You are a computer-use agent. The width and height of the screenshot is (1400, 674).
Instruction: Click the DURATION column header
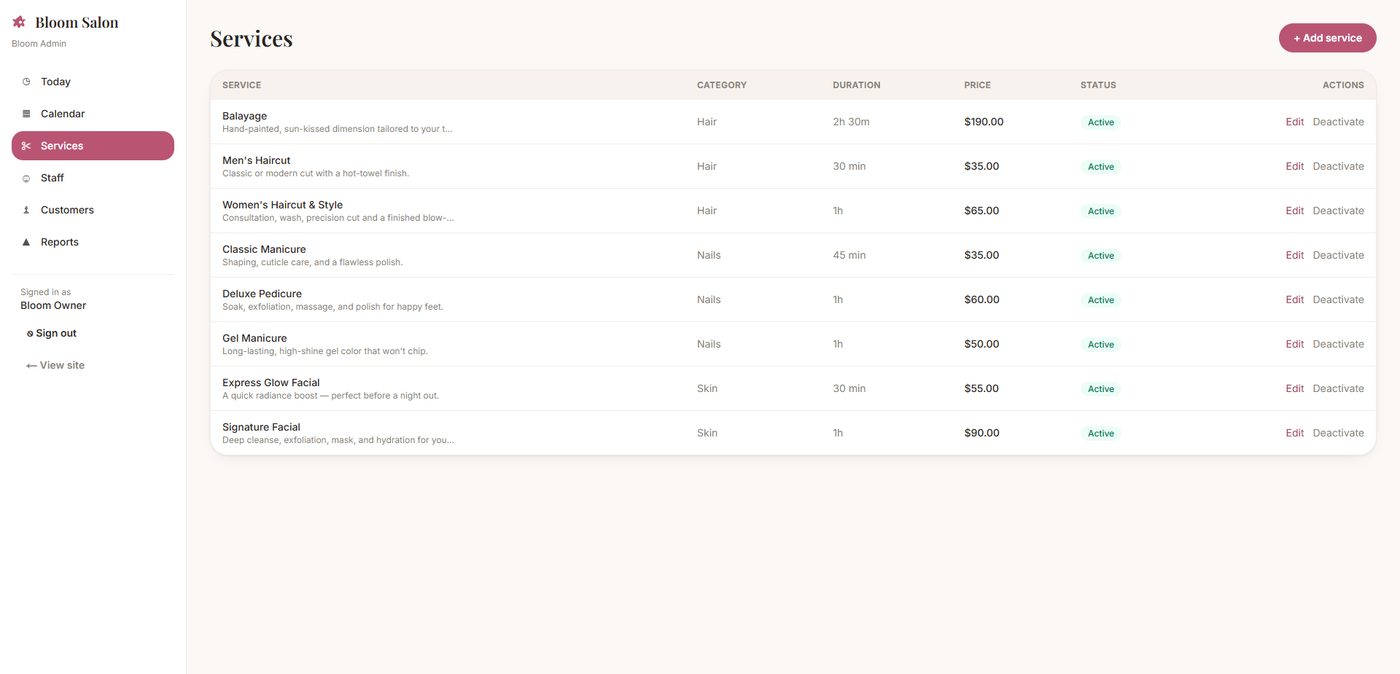click(857, 85)
